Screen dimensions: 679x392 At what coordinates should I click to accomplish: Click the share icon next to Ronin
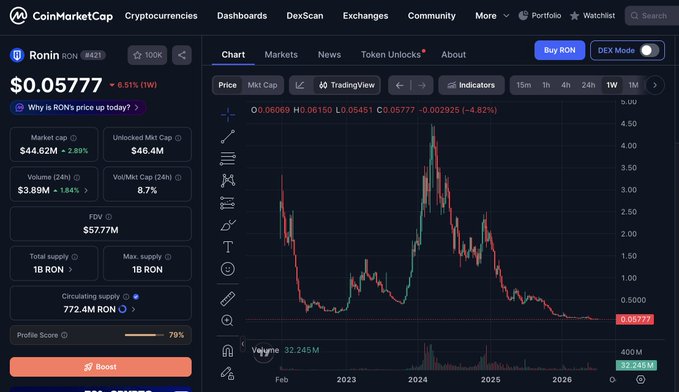[x=182, y=55]
